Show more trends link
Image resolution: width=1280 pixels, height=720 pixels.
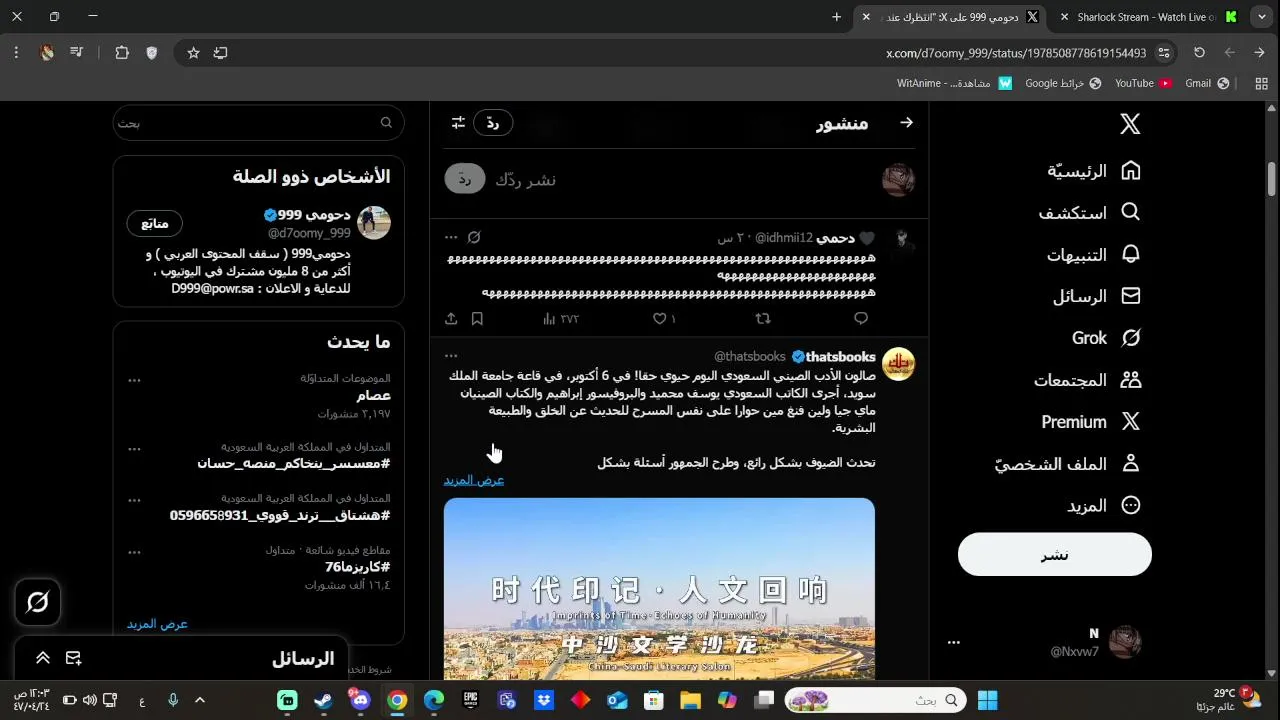[x=157, y=624]
